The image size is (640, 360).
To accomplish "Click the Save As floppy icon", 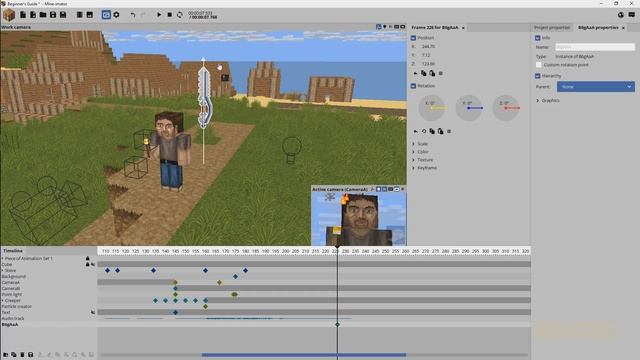I will tap(63, 15).
